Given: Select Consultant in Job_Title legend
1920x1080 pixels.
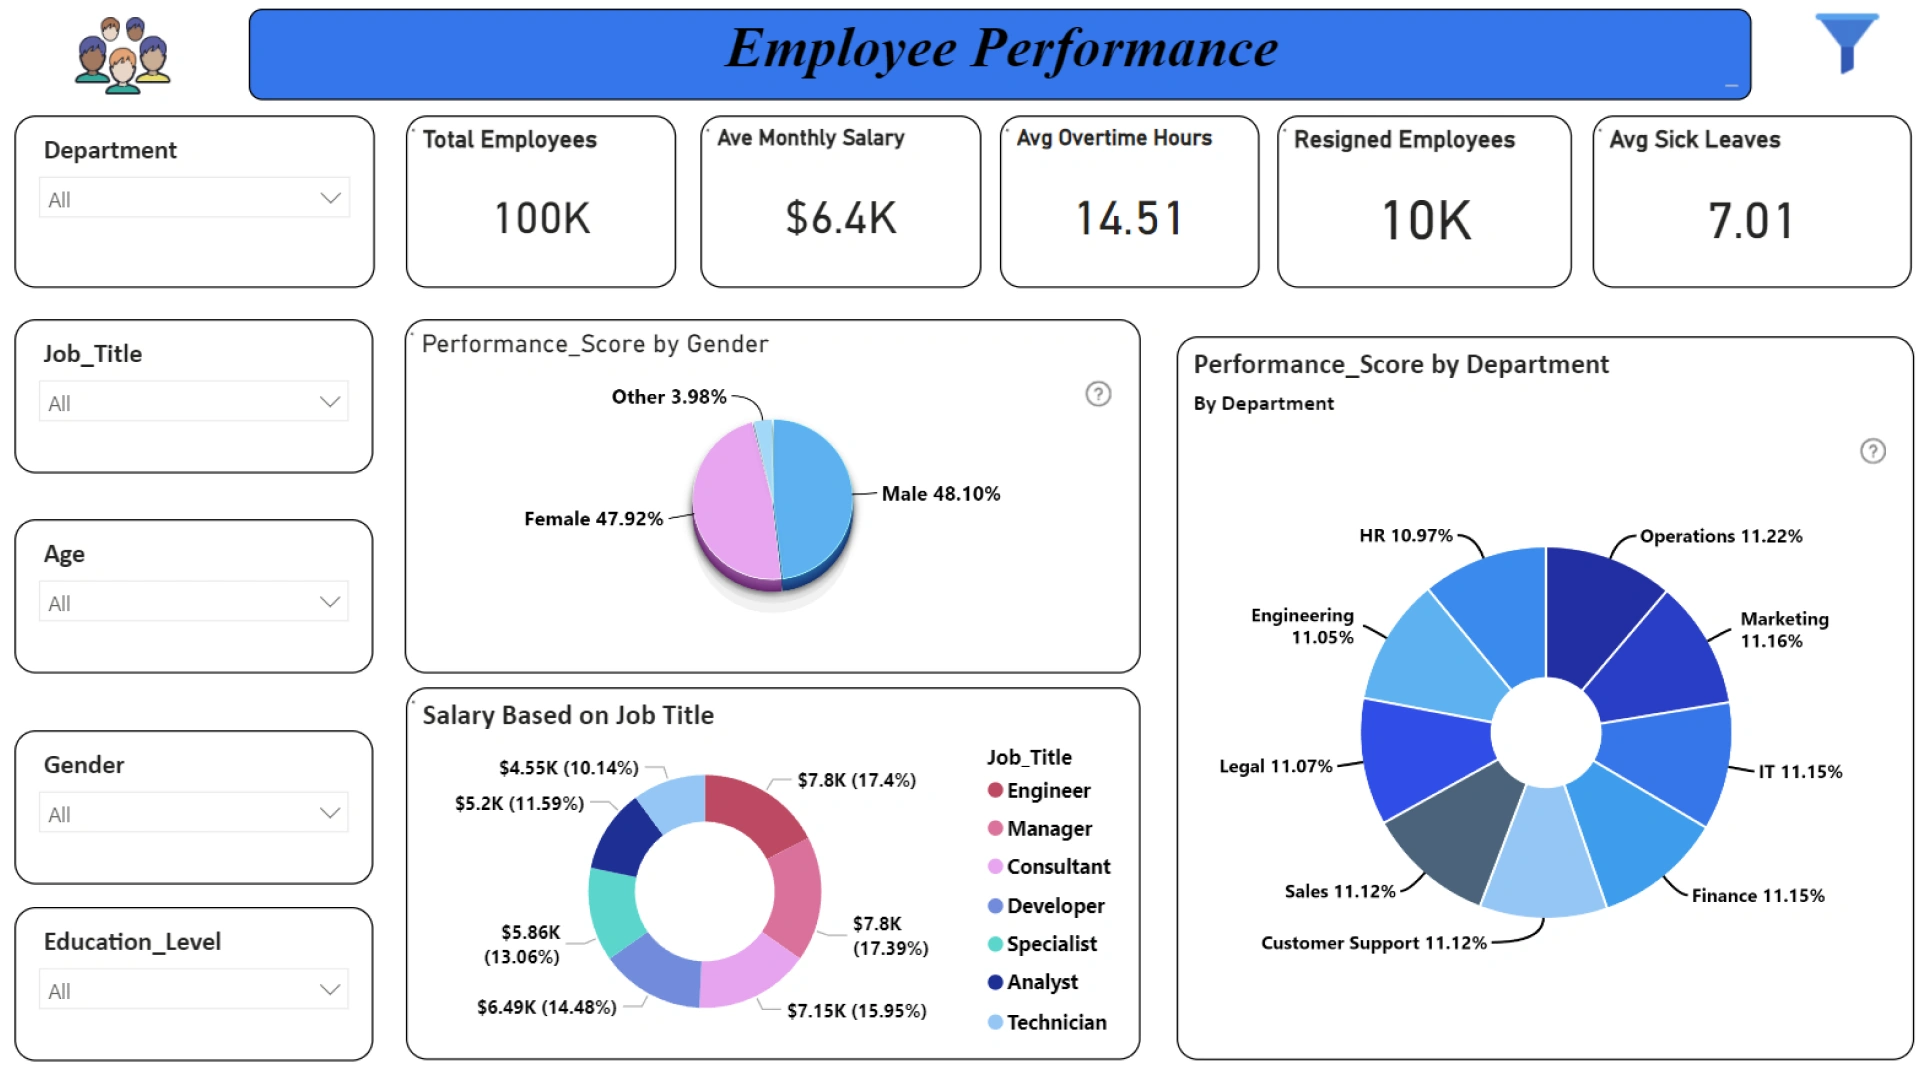Looking at the screenshot, I should point(1048,866).
